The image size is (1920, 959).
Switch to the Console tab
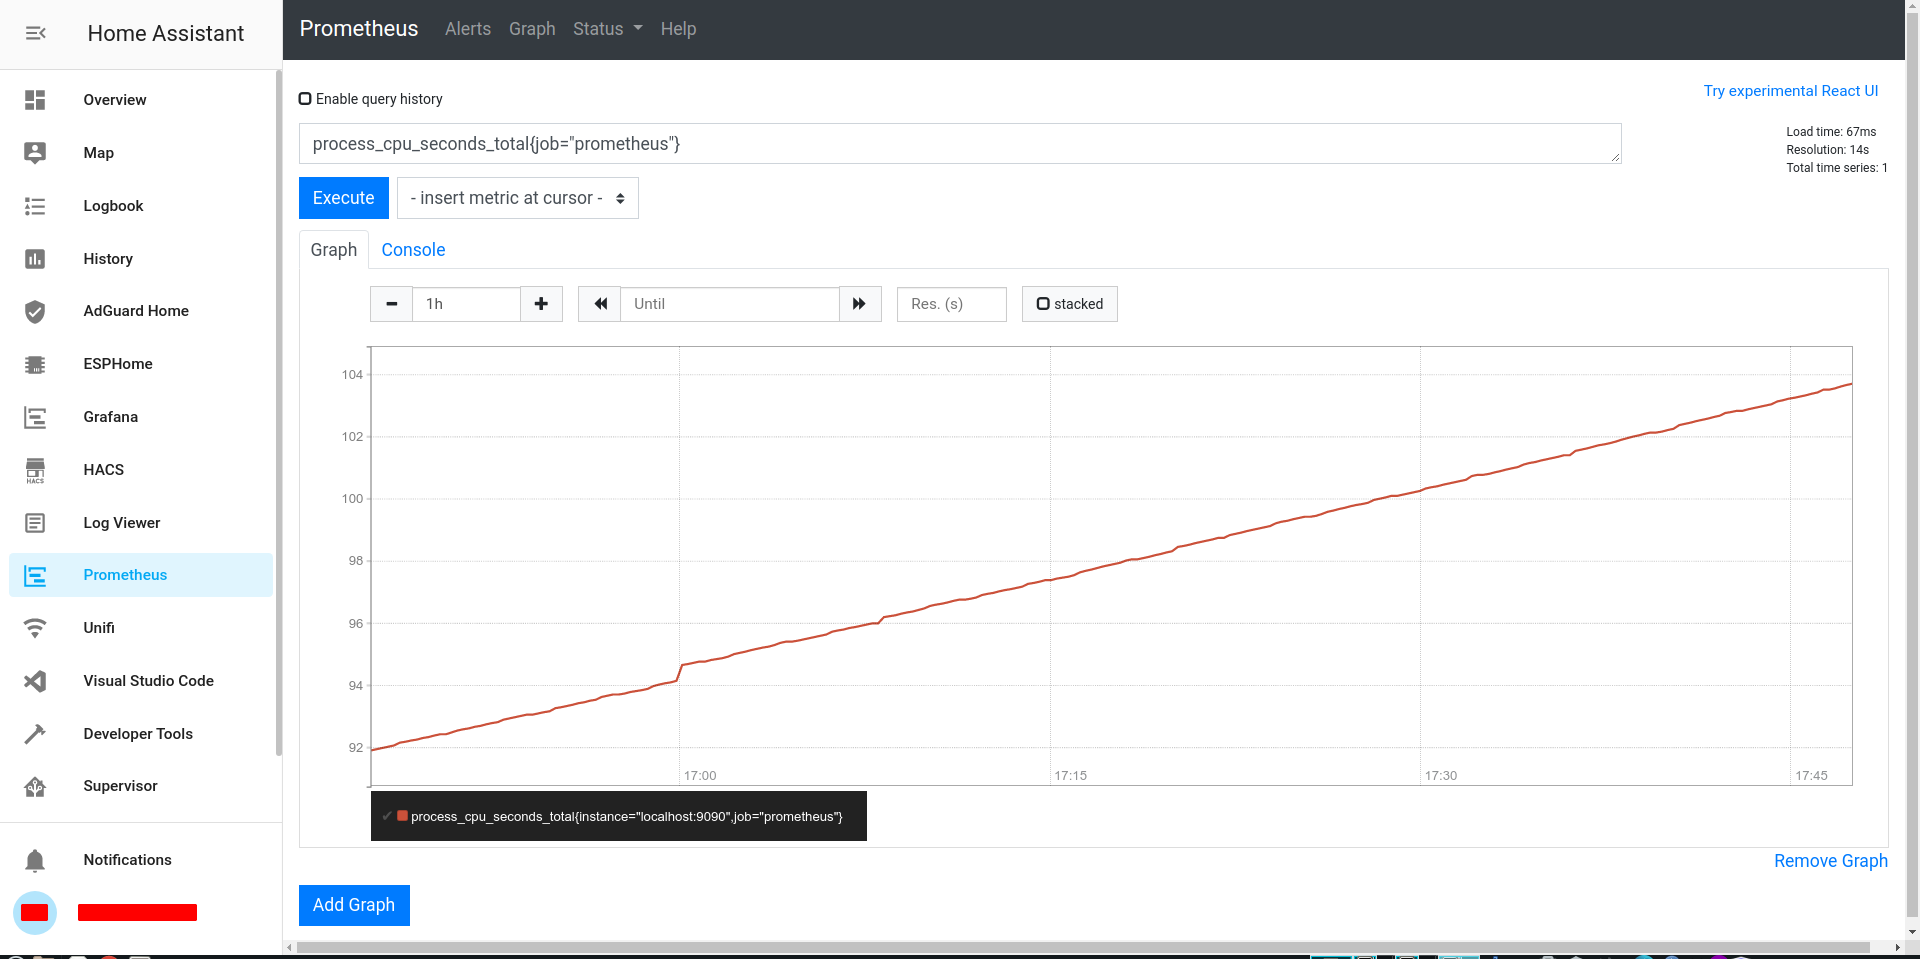pyautogui.click(x=413, y=250)
